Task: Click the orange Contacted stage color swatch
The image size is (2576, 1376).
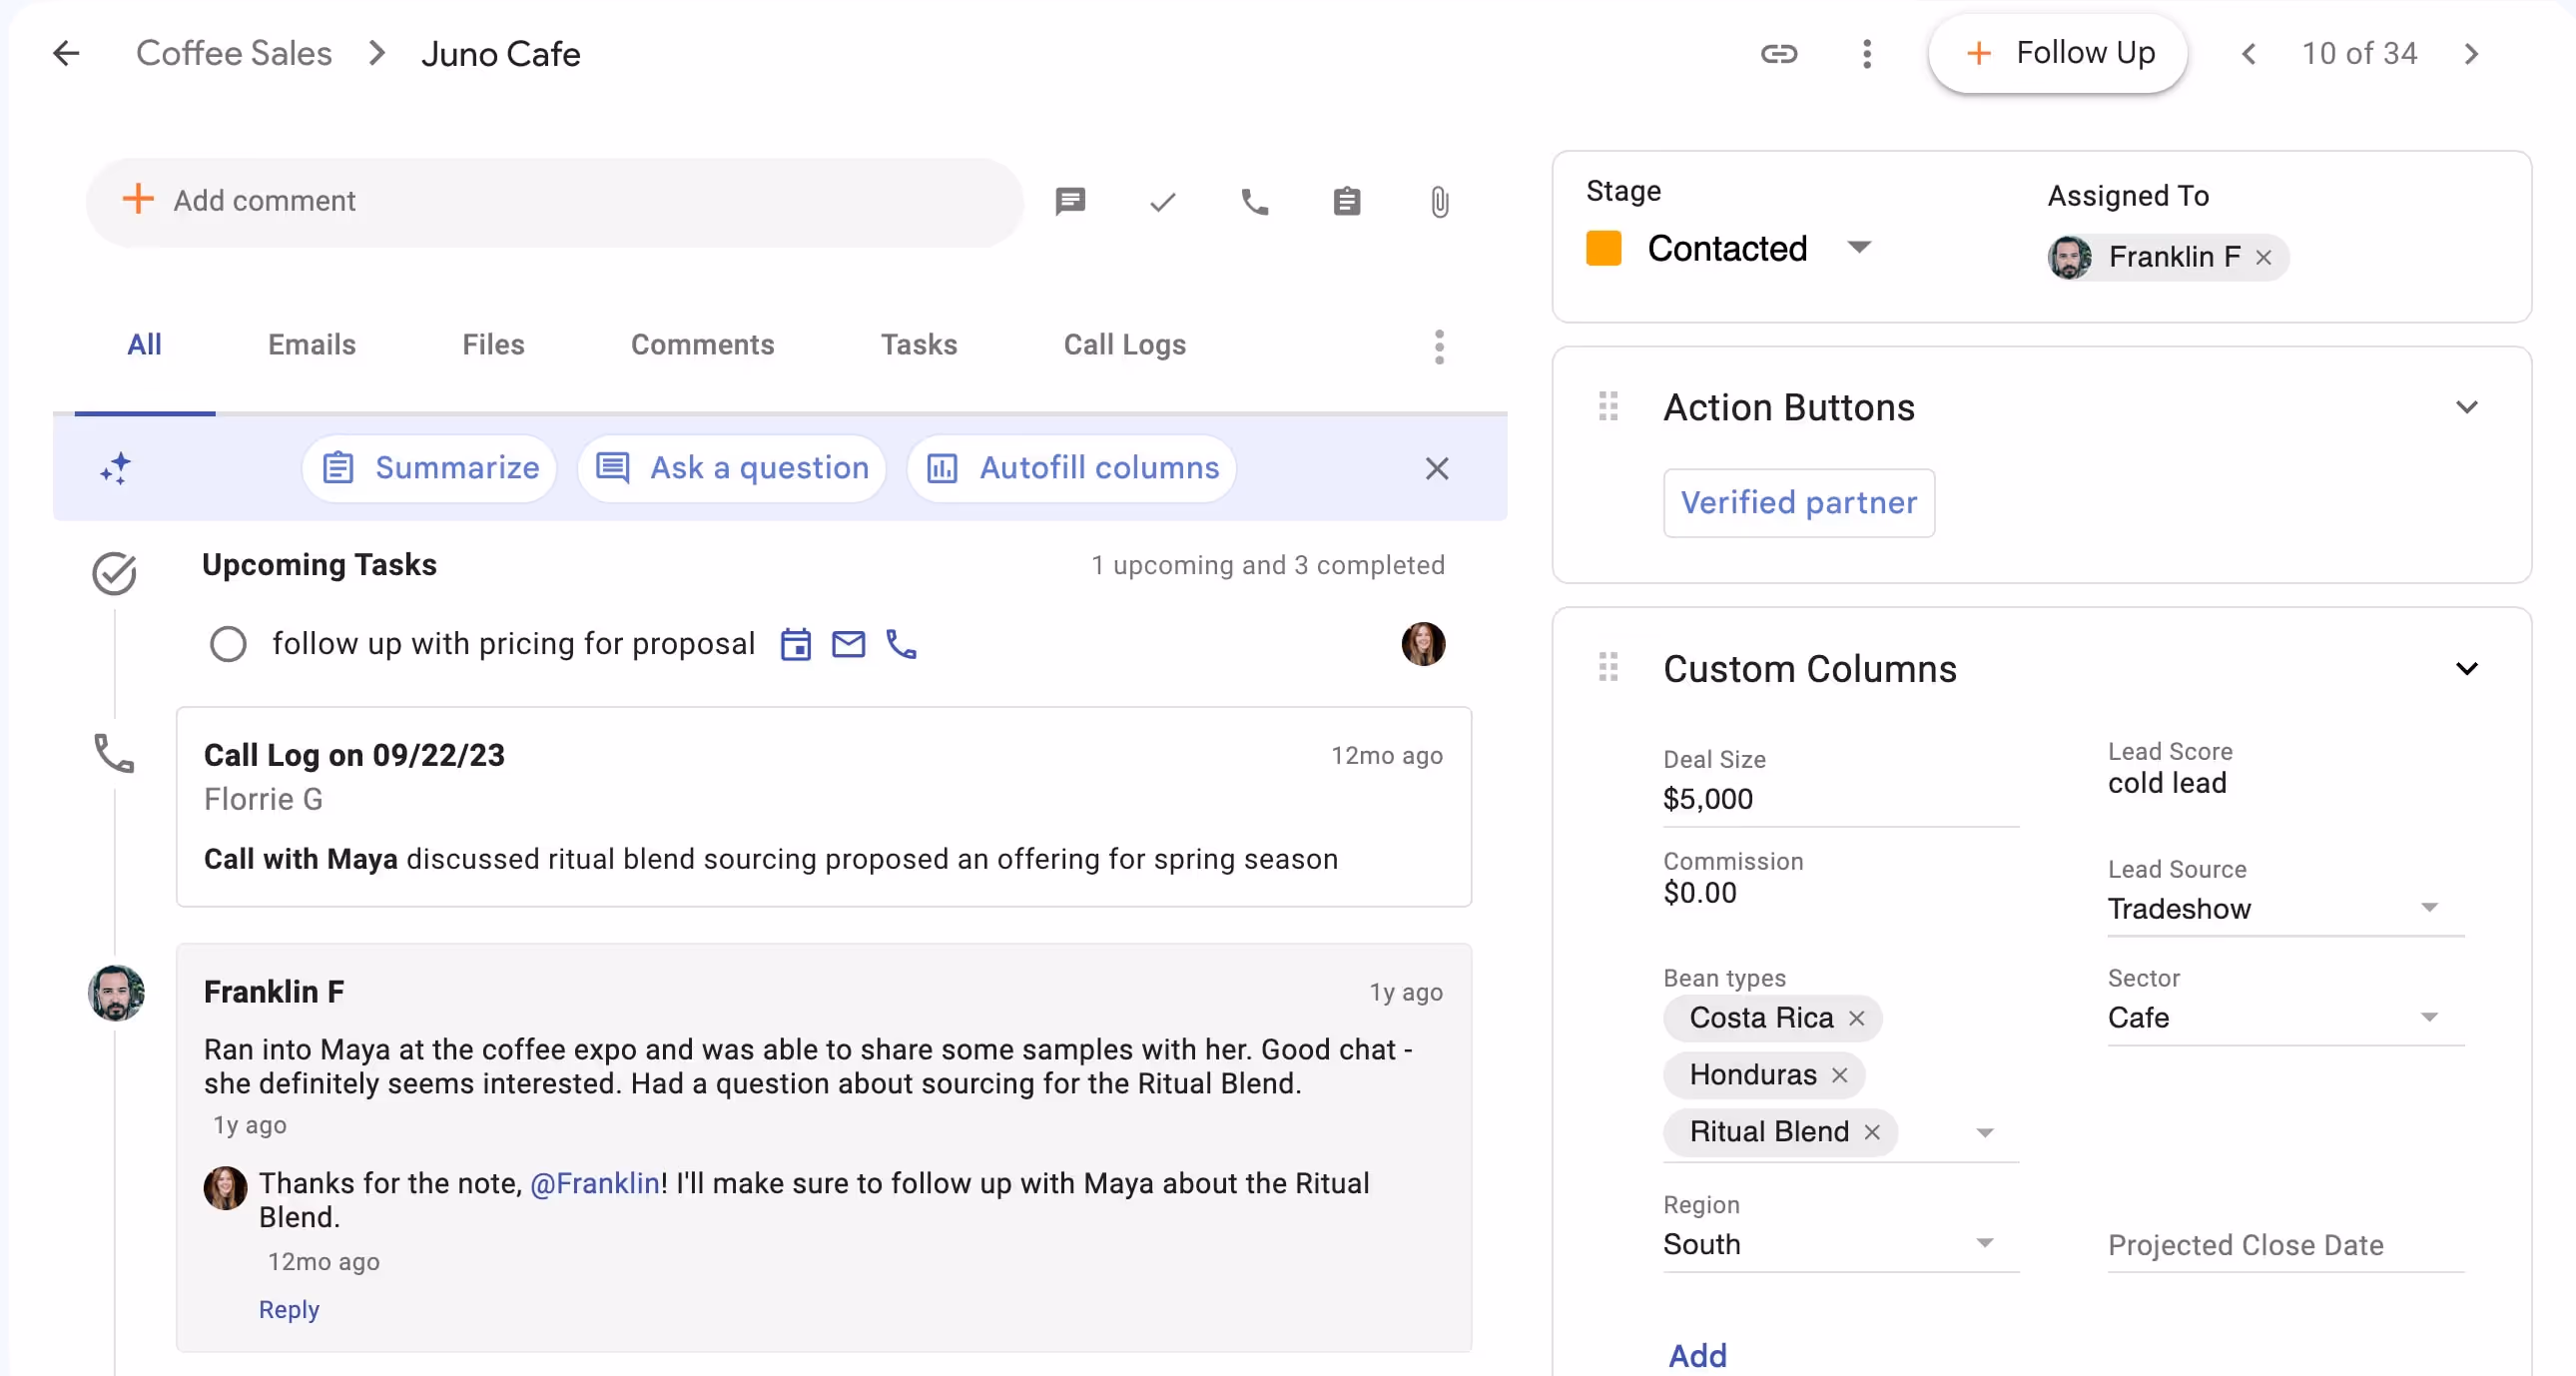Action: tap(1603, 248)
